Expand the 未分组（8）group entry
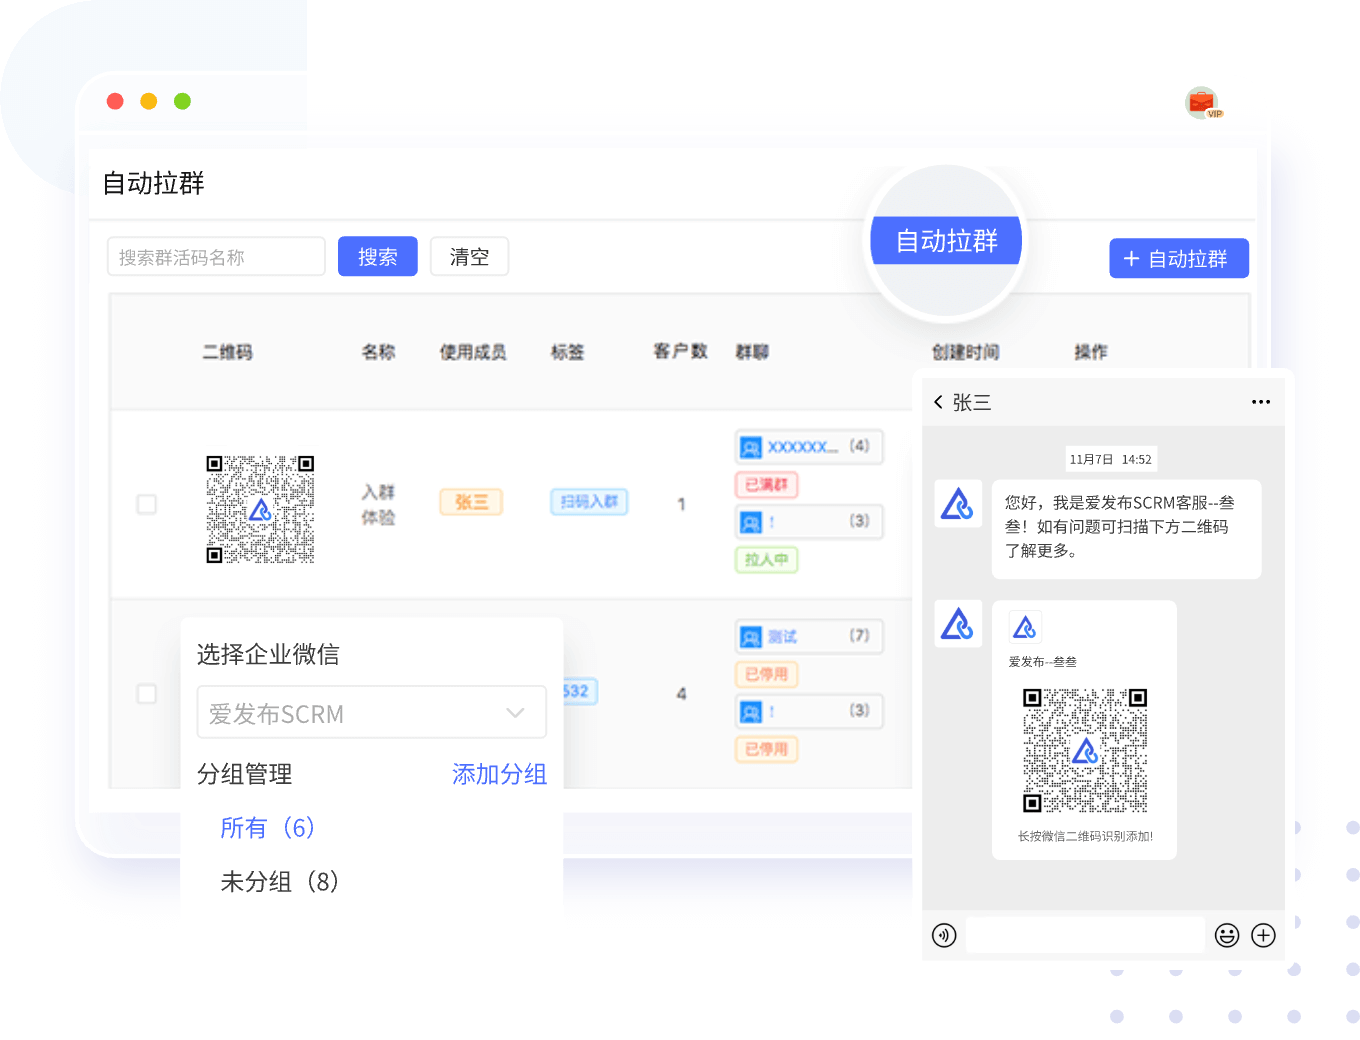 pyautogui.click(x=280, y=882)
